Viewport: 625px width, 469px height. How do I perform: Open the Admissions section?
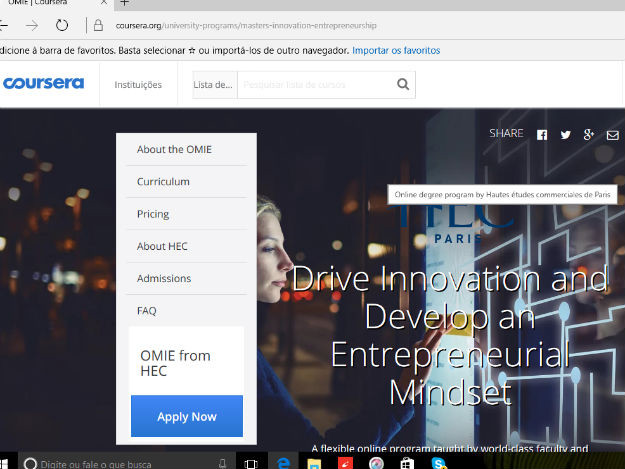[x=164, y=278]
